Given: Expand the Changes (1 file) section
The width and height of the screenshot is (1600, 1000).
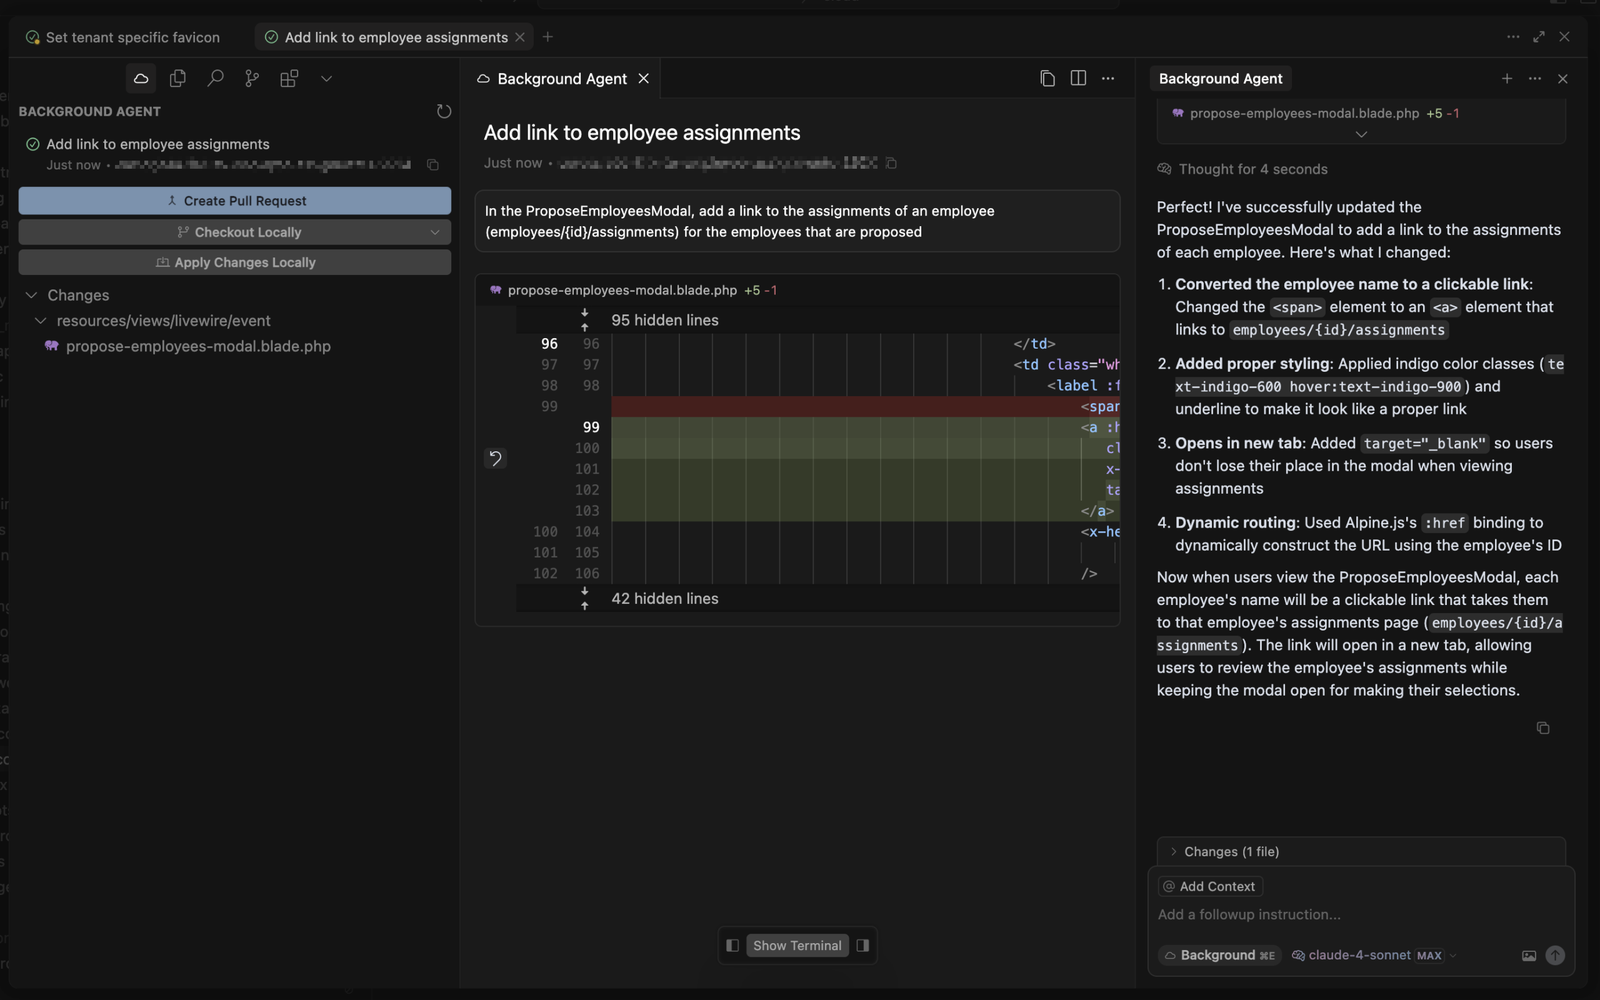Looking at the screenshot, I should click(1230, 852).
